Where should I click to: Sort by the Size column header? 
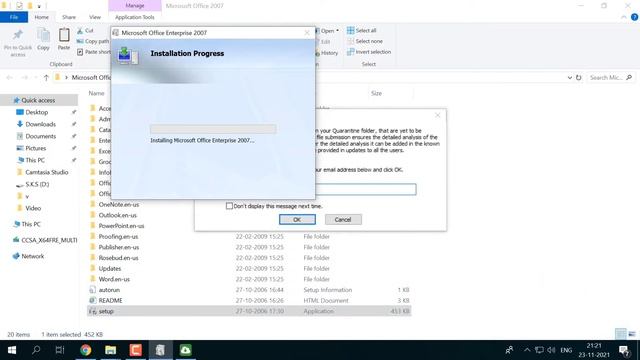point(376,93)
